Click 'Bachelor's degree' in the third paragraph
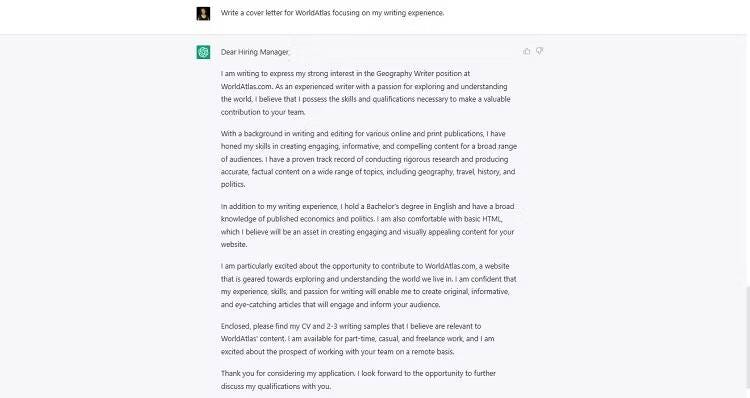750x398 pixels. [x=398, y=207]
